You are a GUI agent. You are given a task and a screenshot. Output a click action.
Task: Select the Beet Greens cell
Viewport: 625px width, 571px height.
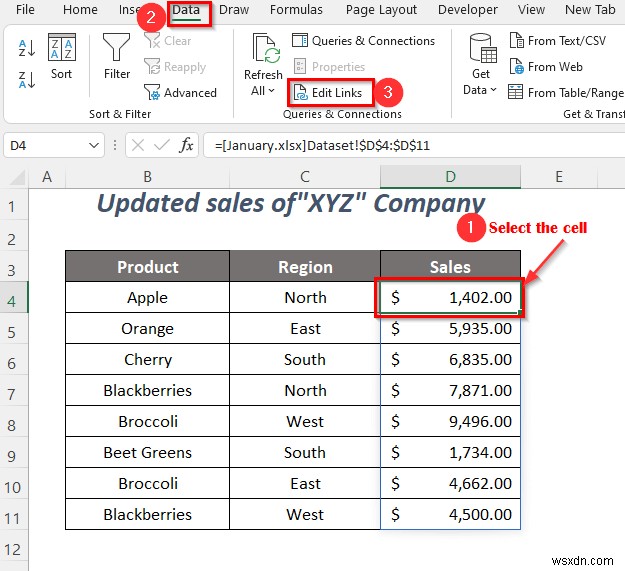tap(147, 453)
